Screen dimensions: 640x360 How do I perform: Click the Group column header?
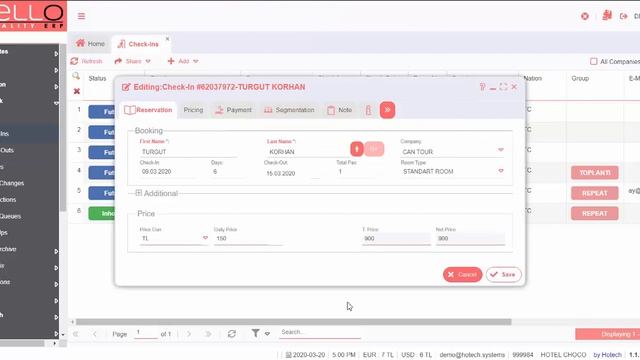pyautogui.click(x=580, y=78)
